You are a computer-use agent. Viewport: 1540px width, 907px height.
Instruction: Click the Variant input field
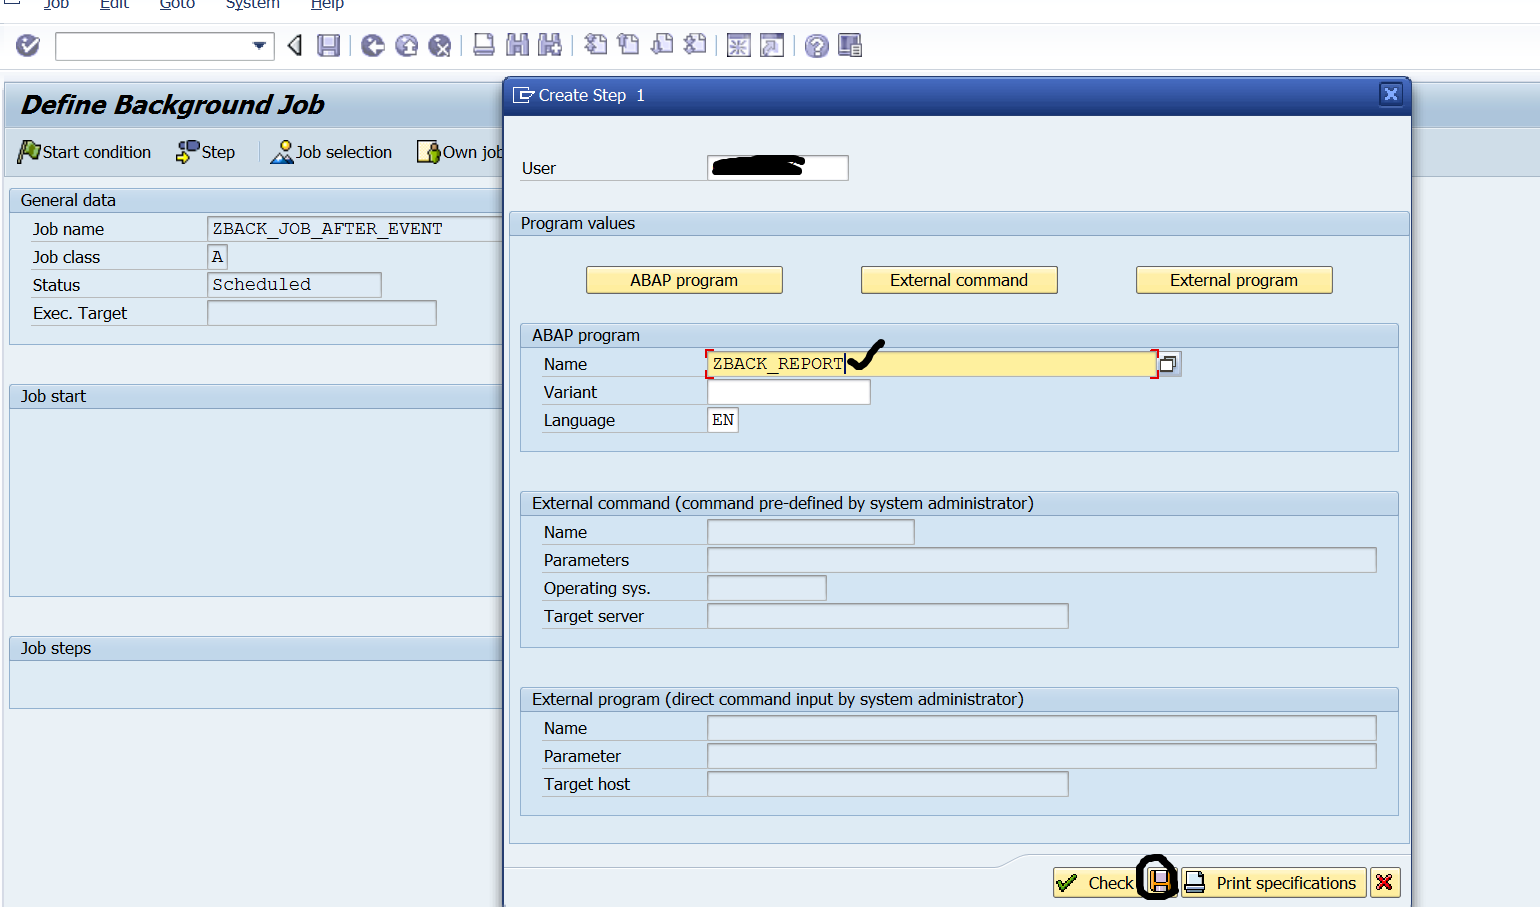click(788, 392)
